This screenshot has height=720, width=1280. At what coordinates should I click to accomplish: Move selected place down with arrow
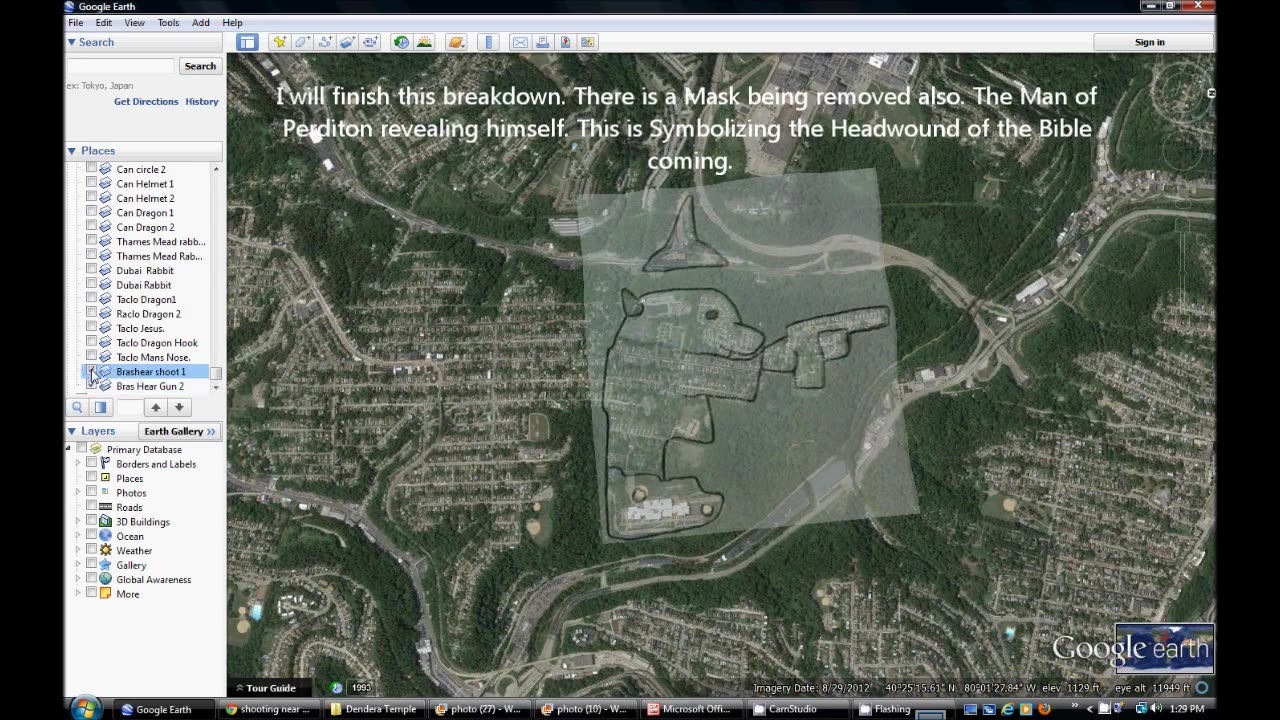(x=179, y=407)
